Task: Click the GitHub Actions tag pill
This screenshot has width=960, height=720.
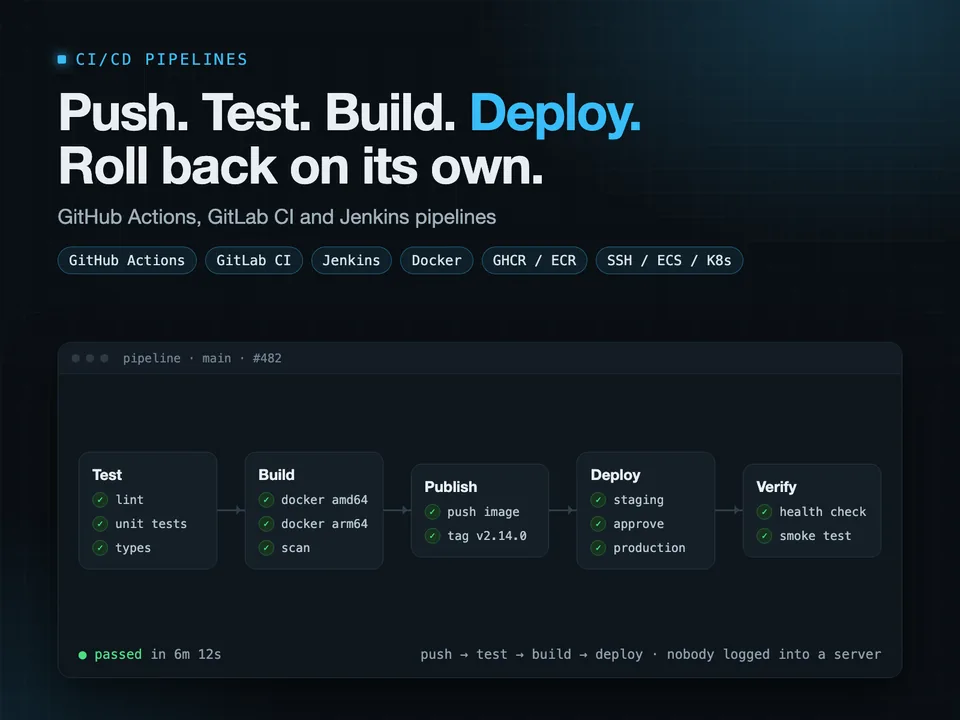Action: point(127,260)
